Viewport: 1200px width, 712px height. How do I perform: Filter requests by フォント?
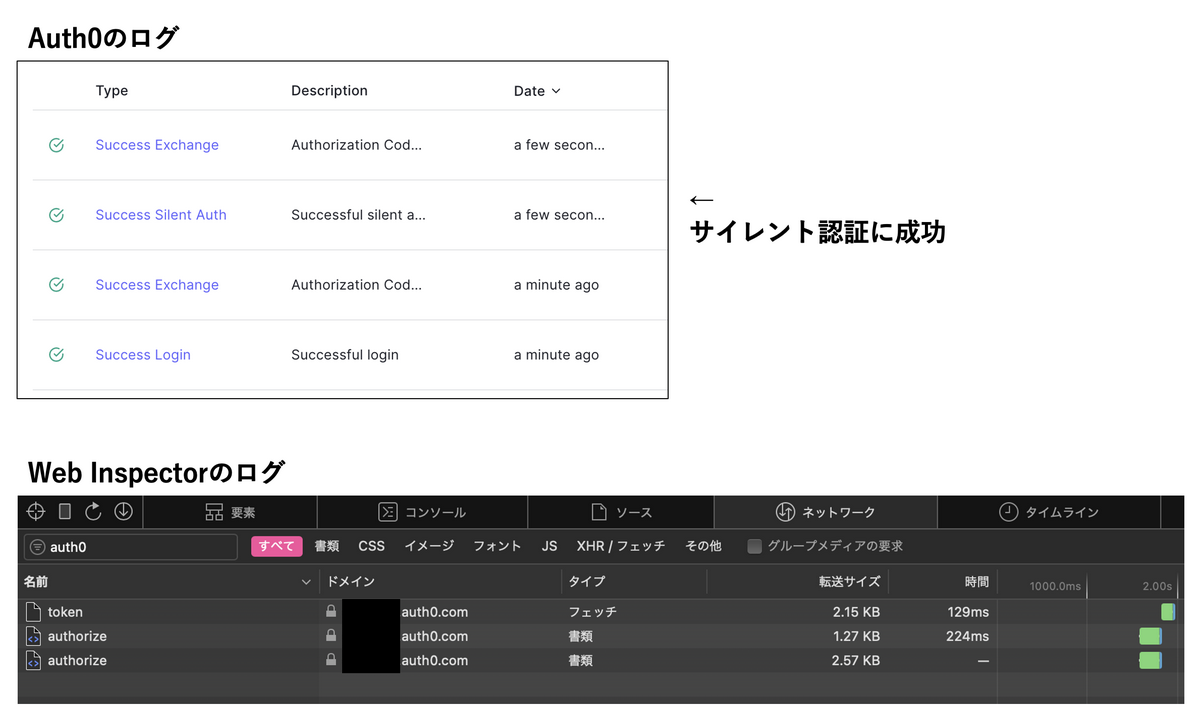pyautogui.click(x=497, y=546)
